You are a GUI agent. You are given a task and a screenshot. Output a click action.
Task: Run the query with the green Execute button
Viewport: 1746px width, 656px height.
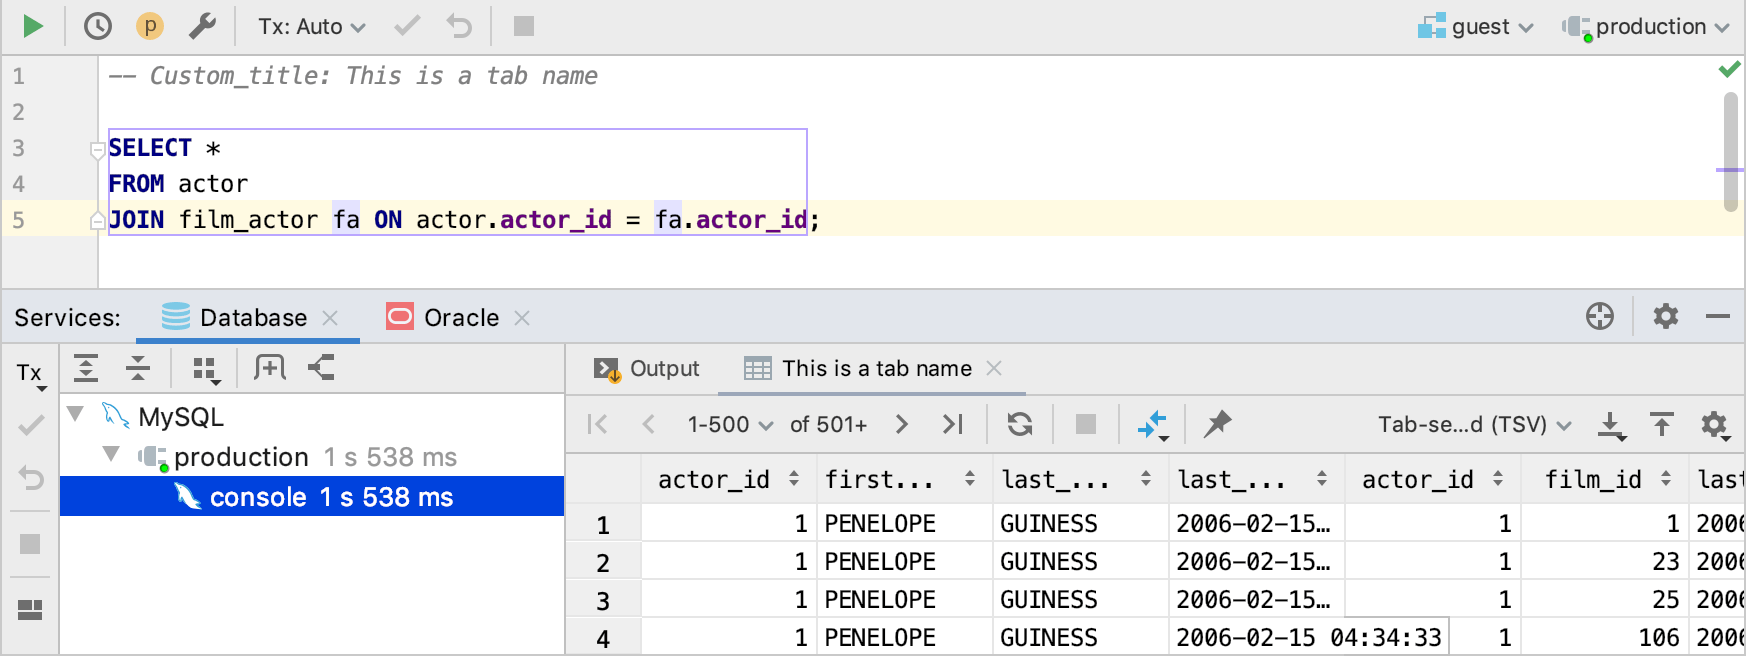(x=33, y=26)
